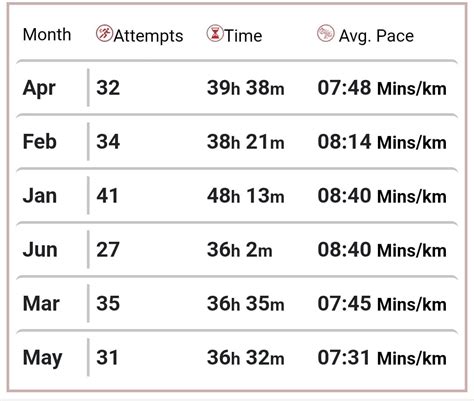Click the 35 attempts value for Mar

pos(108,304)
